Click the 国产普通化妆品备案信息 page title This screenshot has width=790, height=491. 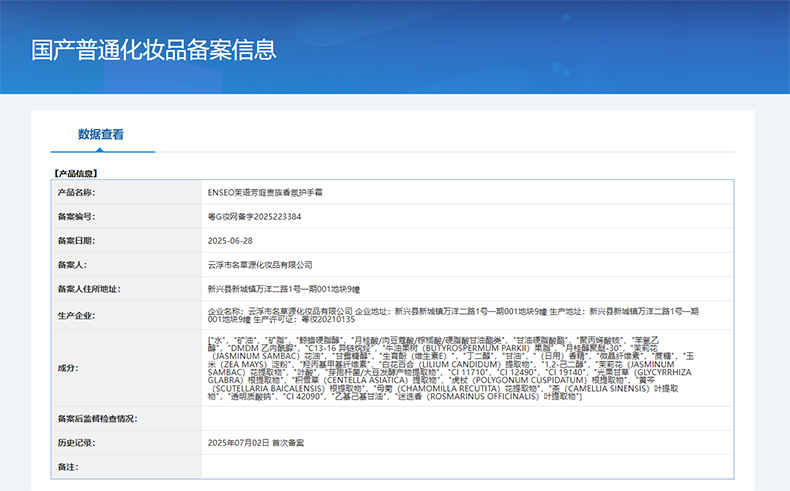point(154,50)
